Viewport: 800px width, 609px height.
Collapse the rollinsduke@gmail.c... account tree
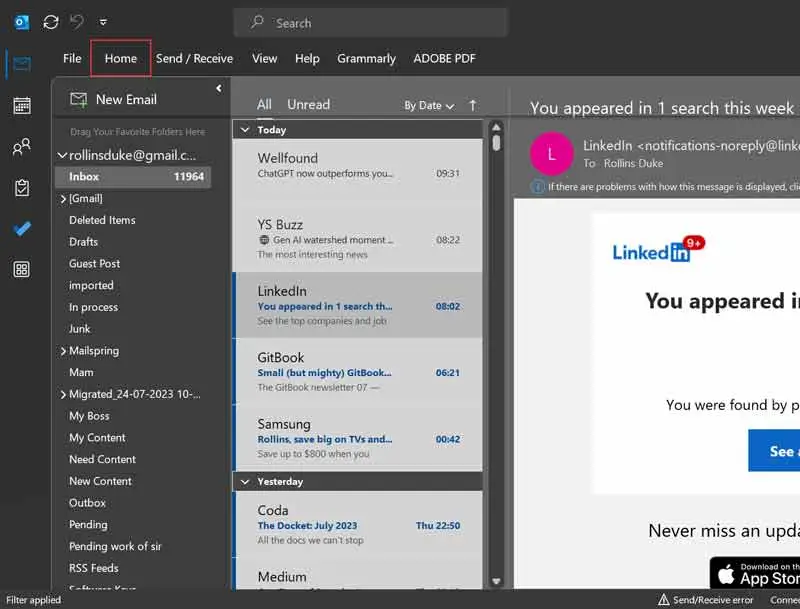tap(62, 155)
